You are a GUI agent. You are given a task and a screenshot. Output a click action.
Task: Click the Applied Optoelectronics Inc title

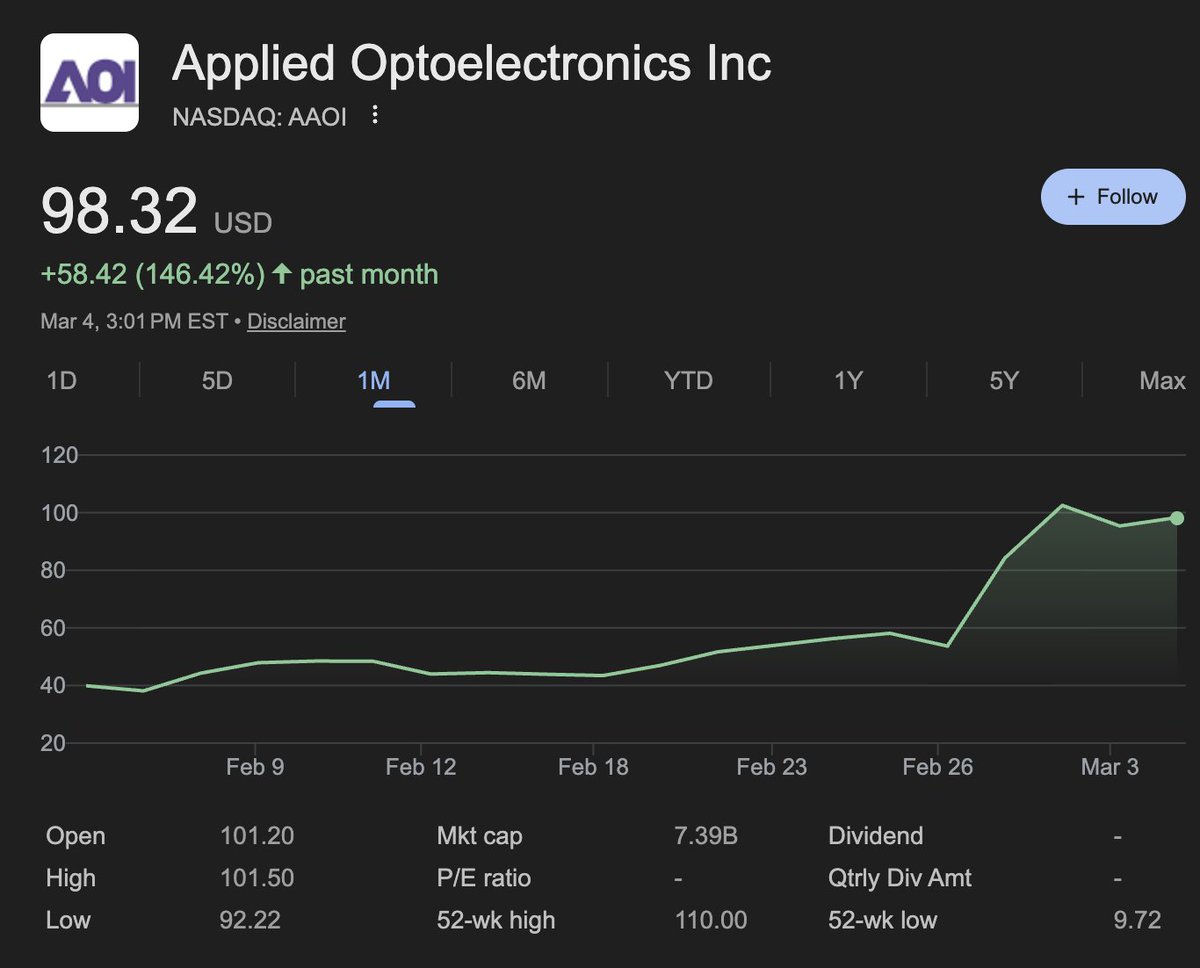tap(472, 64)
